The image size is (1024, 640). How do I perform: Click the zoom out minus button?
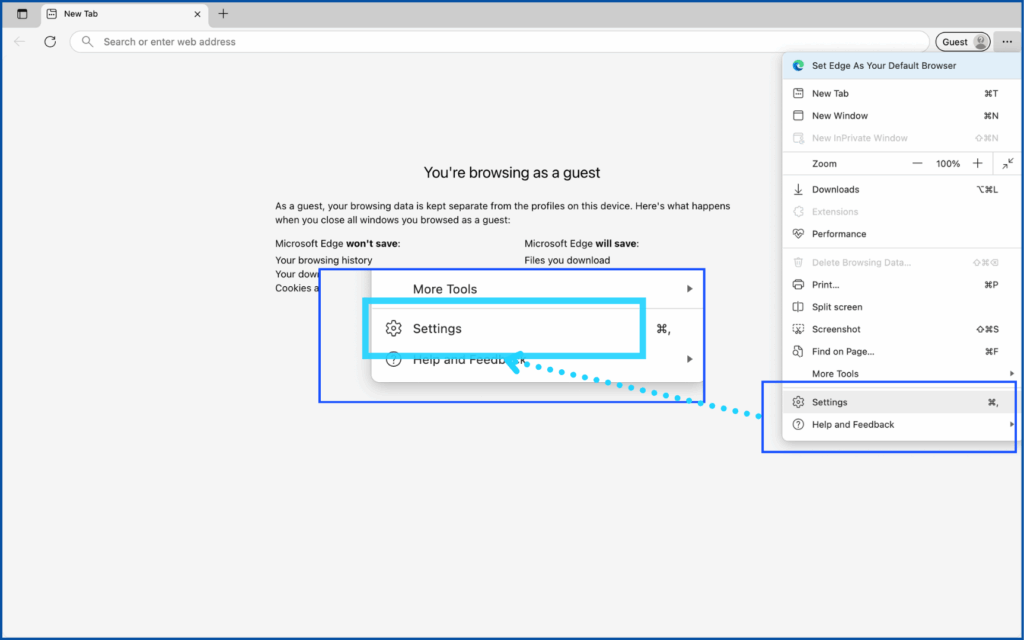917,163
